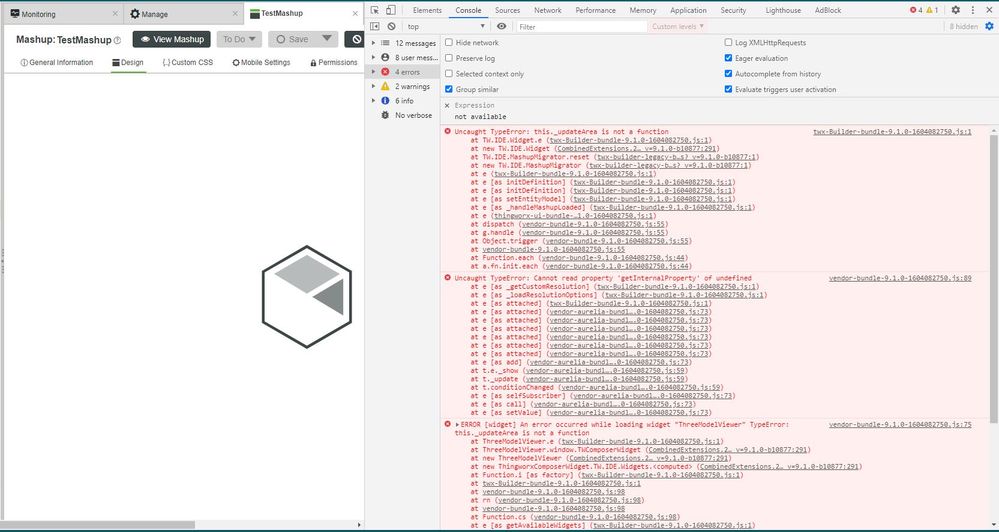Open the DevTools three-dot menu
The image size is (999, 532).
click(972, 10)
